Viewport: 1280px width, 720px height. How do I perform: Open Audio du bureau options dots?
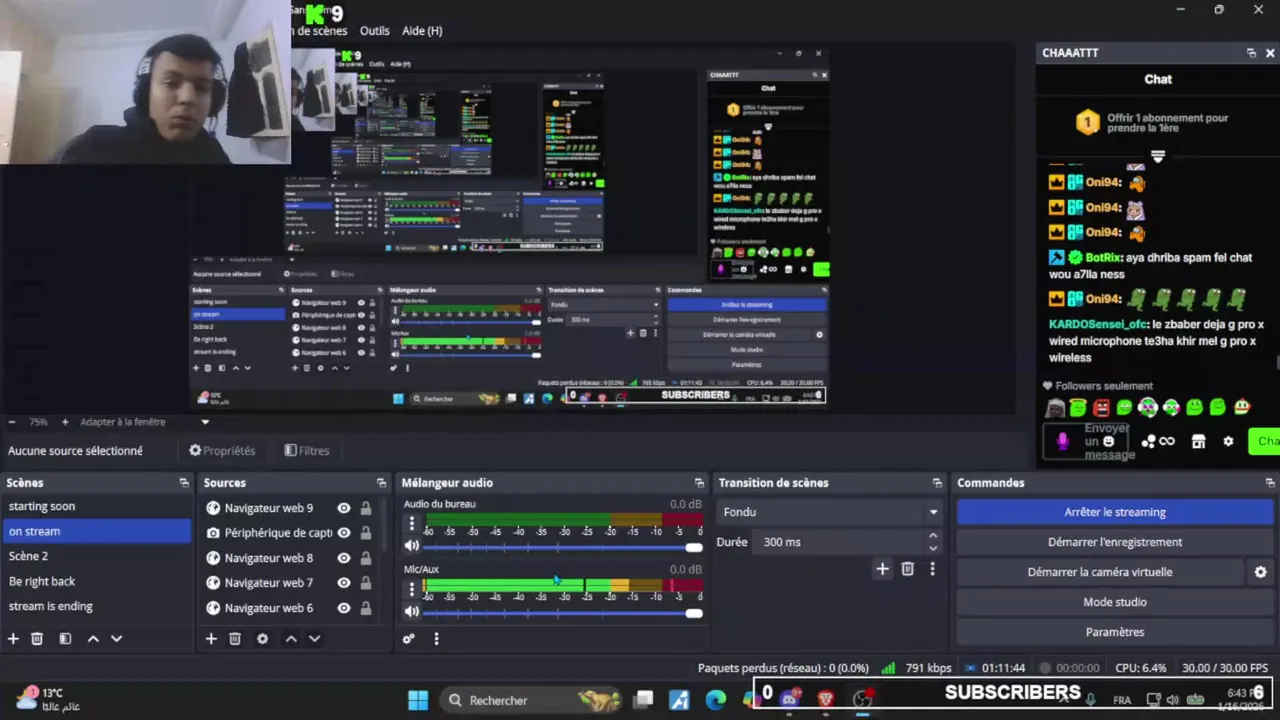click(411, 524)
